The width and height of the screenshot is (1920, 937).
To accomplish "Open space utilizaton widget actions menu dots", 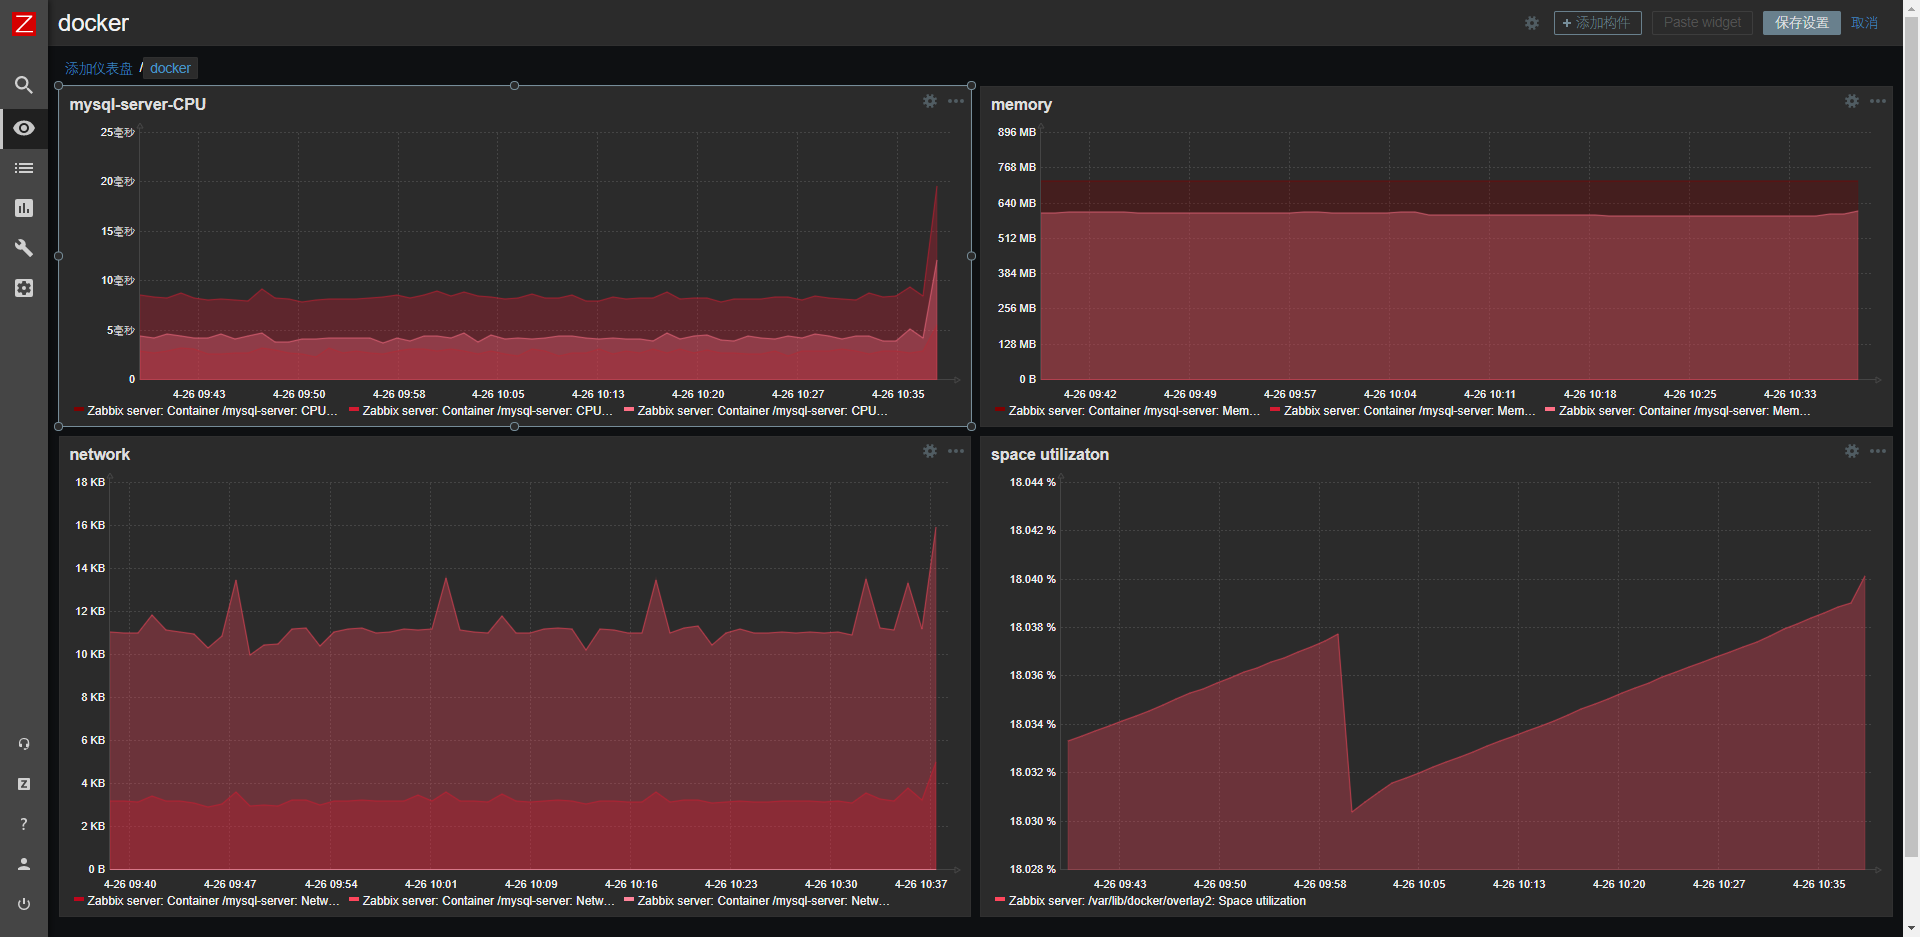I will pyautogui.click(x=1878, y=451).
